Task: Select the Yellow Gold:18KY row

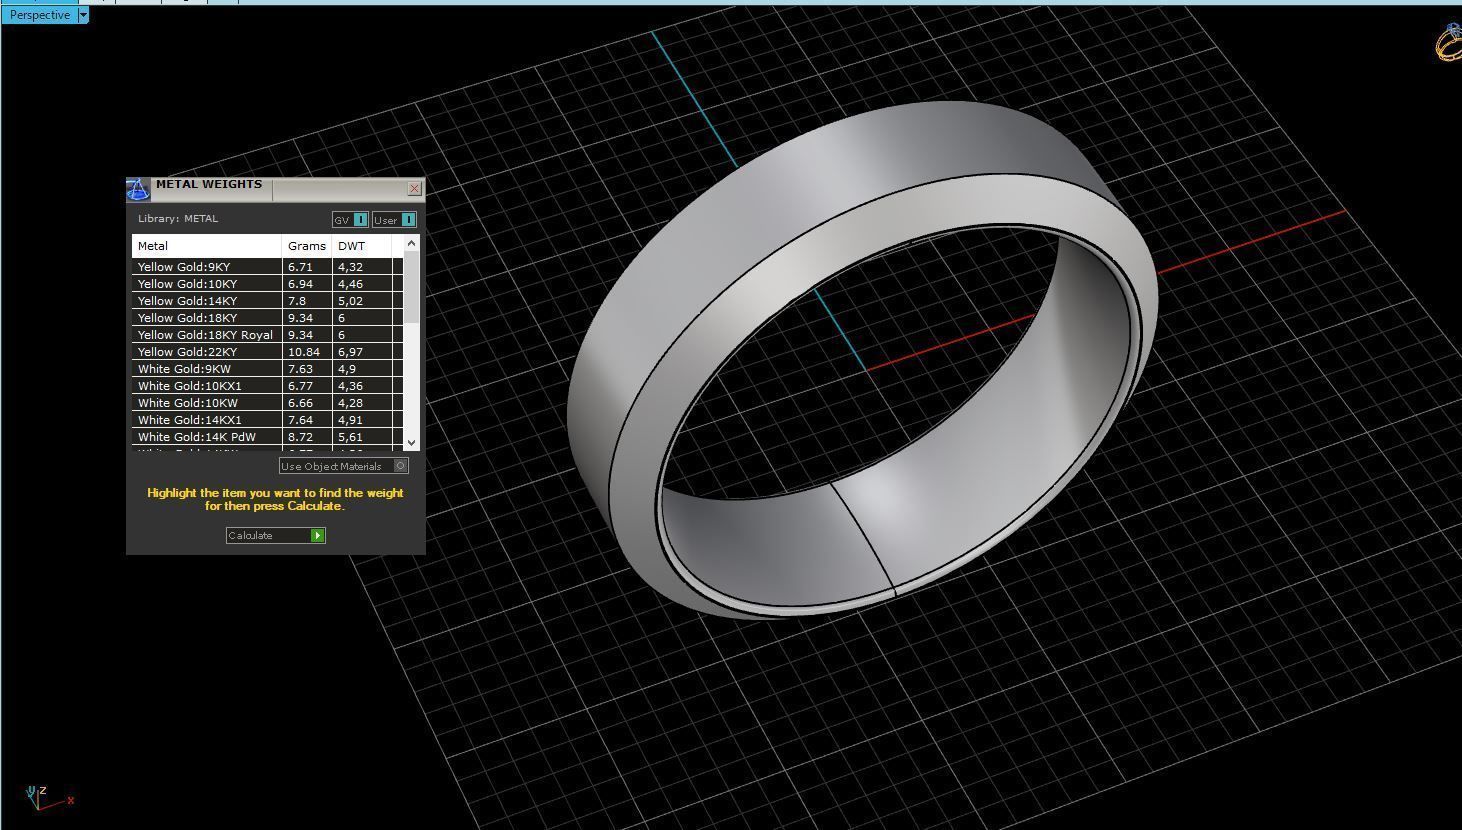Action: 267,318
